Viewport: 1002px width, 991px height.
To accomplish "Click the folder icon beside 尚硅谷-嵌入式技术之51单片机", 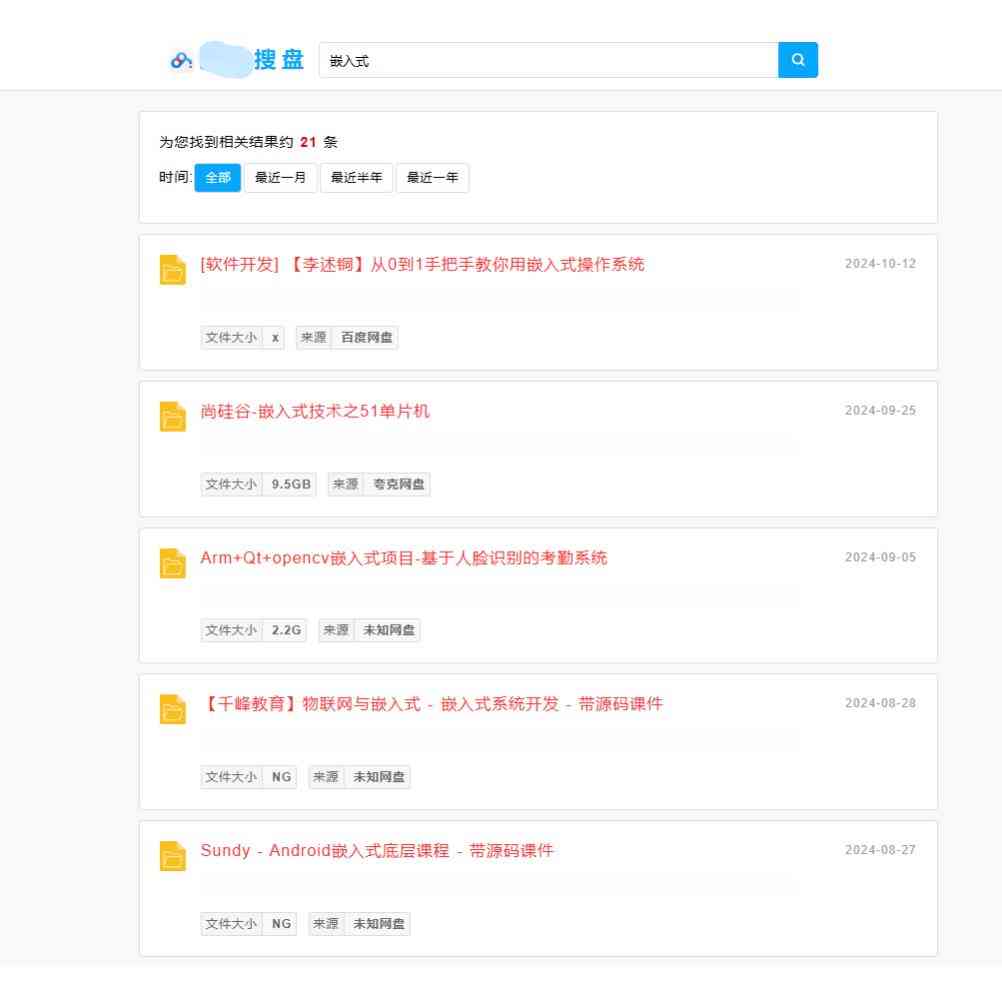I will point(172,417).
